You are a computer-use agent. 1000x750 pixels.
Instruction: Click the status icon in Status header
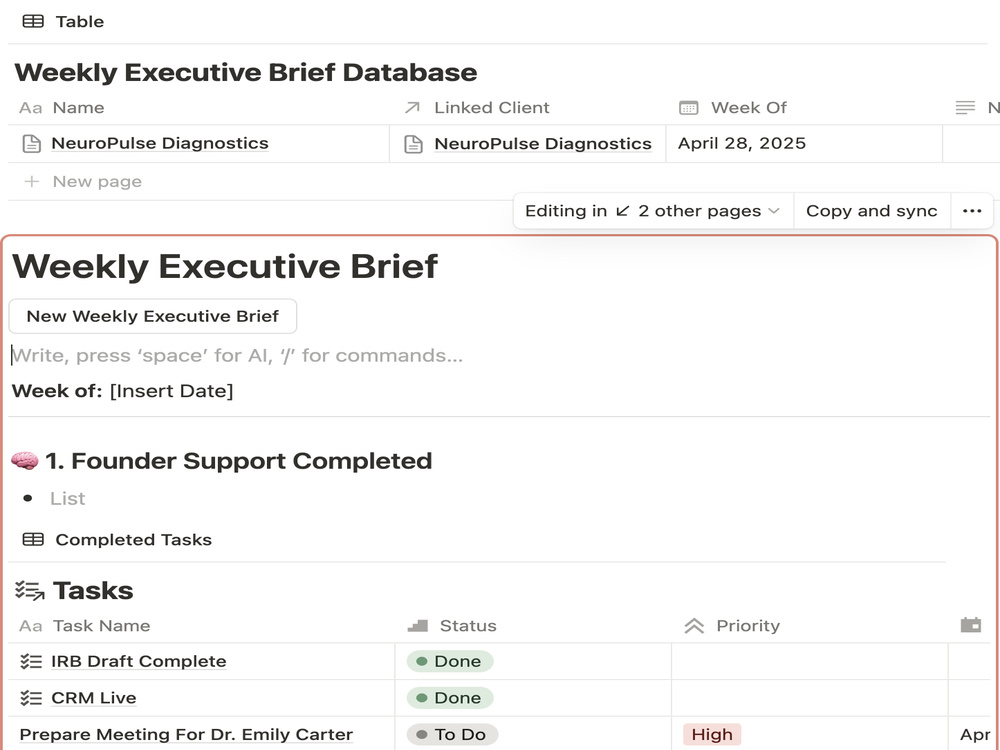(418, 626)
